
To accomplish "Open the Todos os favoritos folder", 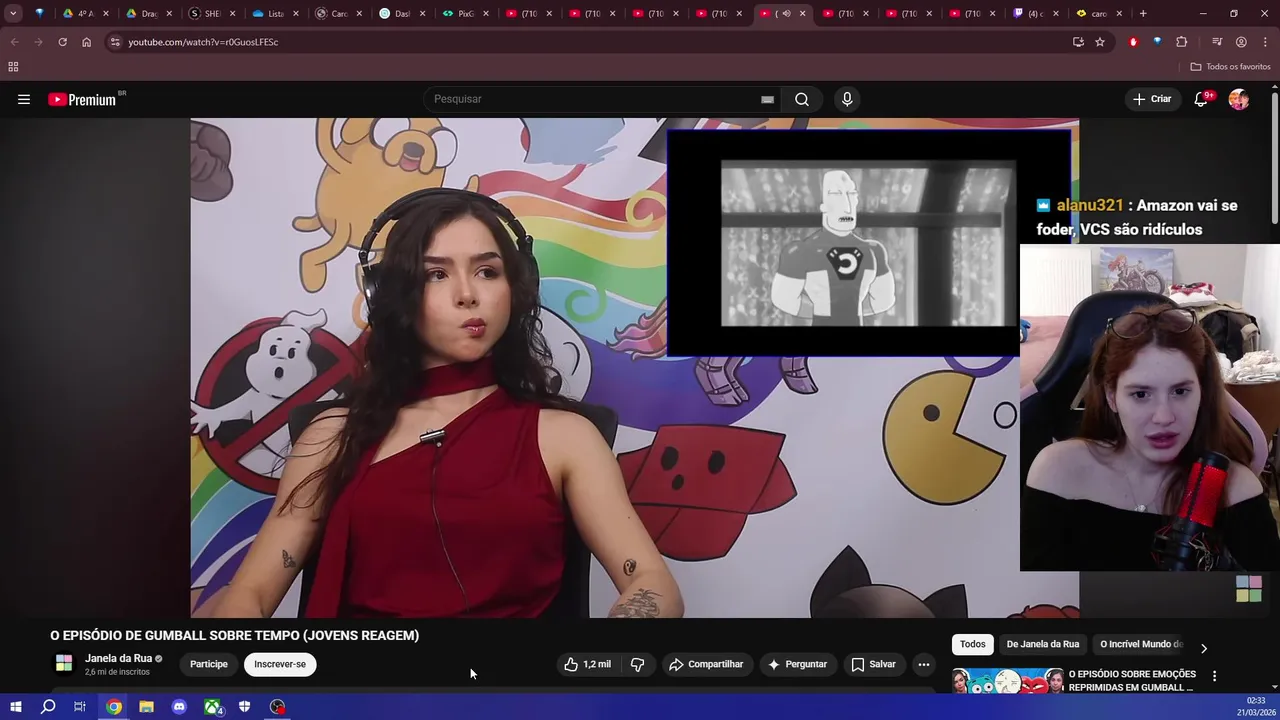I will coord(1230,66).
